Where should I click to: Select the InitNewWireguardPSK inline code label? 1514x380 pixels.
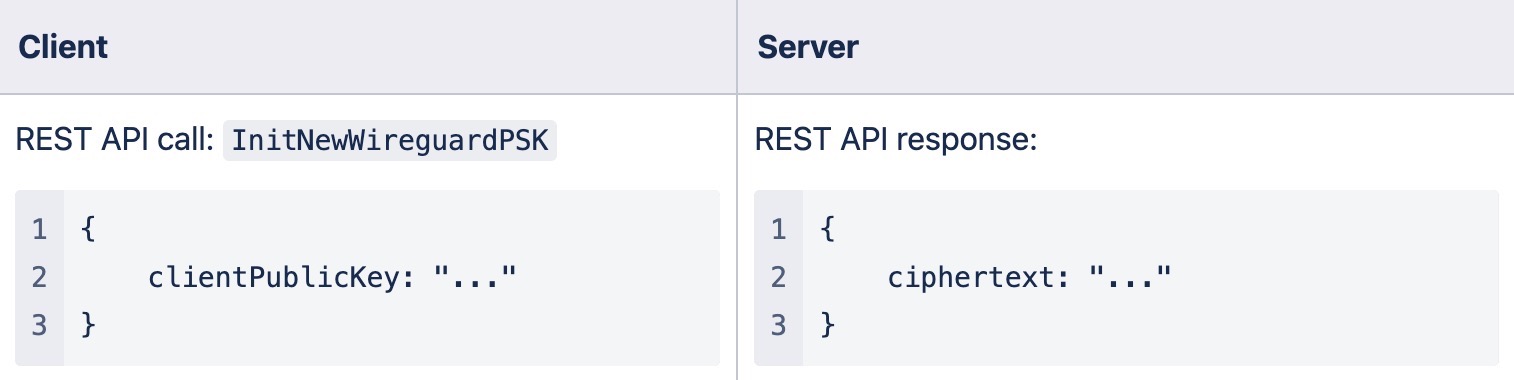click(390, 141)
